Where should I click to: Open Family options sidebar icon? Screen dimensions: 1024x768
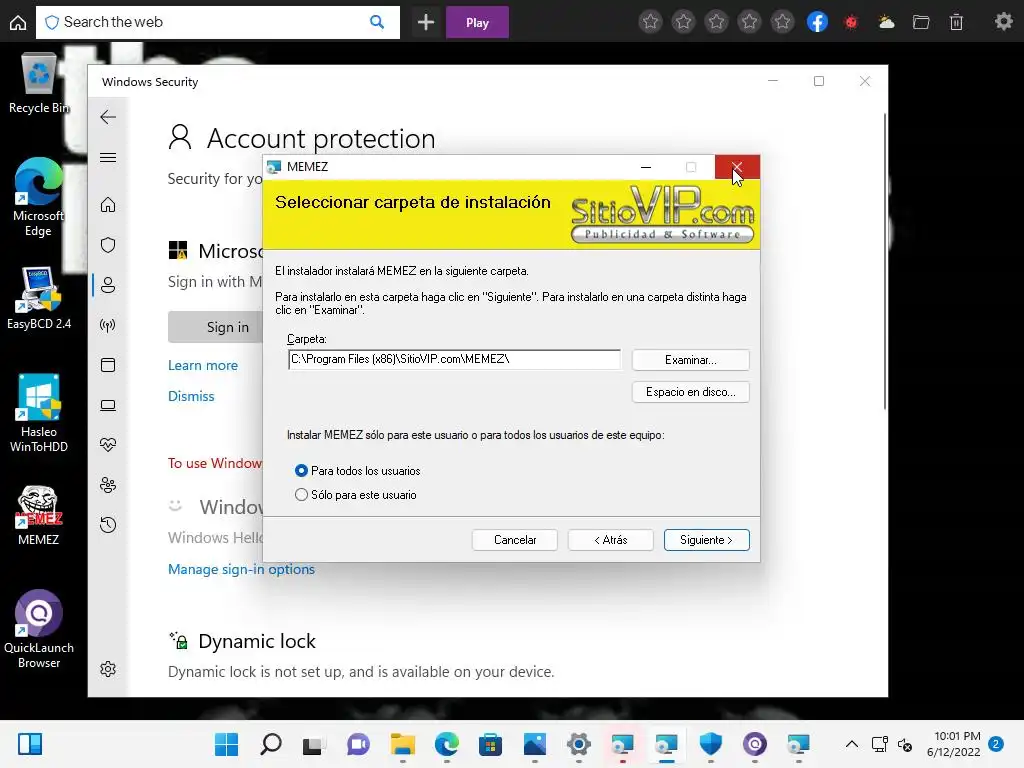(x=108, y=485)
